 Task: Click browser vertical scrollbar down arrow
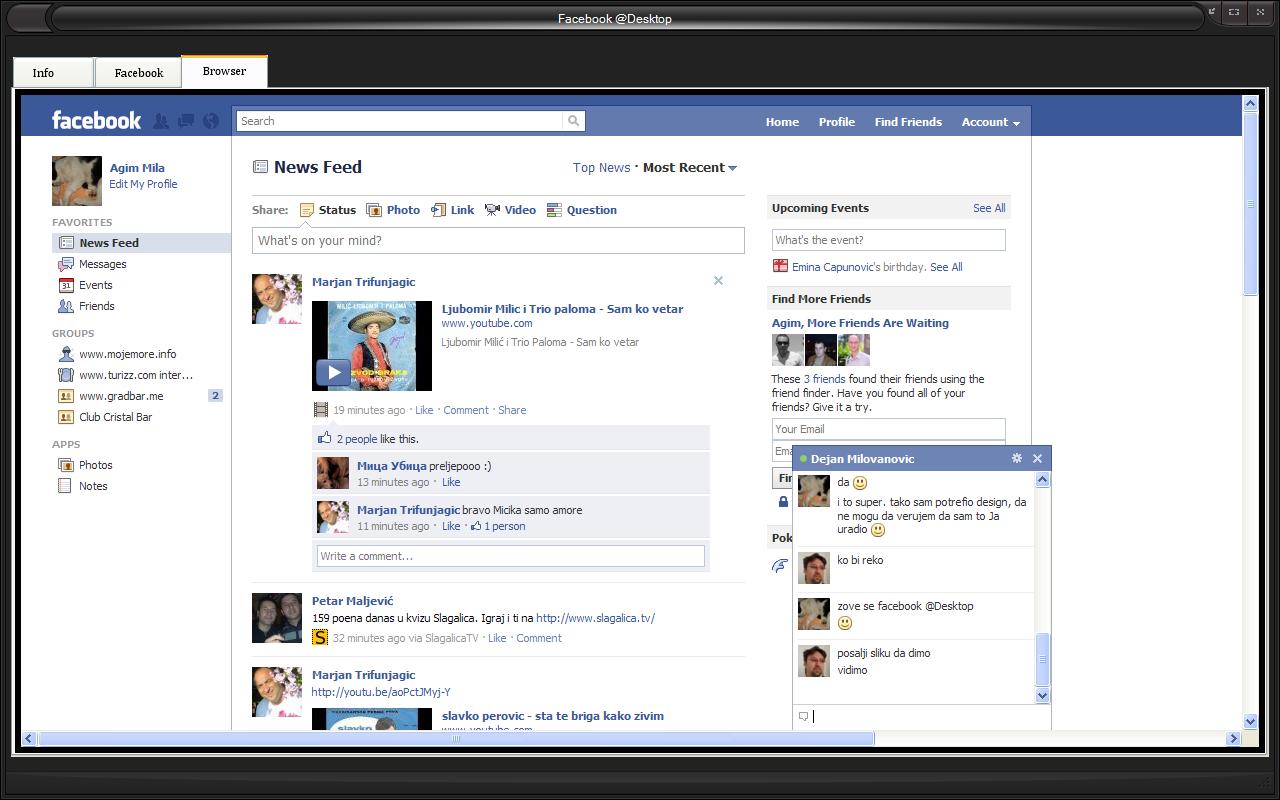[1250, 721]
